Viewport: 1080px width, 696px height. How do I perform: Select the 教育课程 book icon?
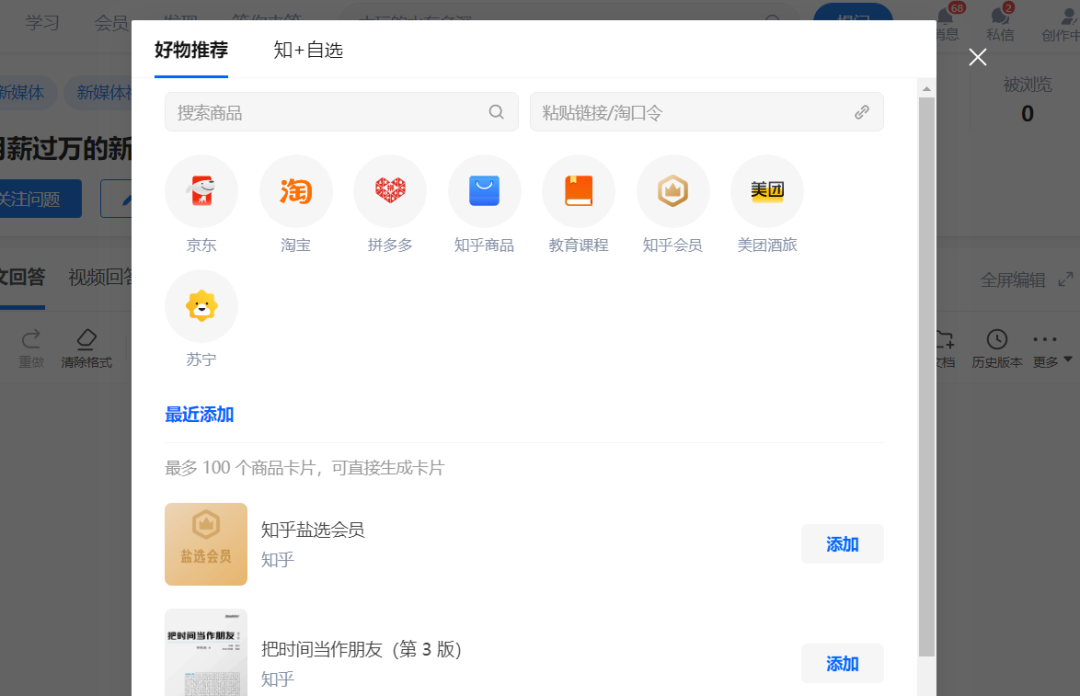(x=579, y=191)
